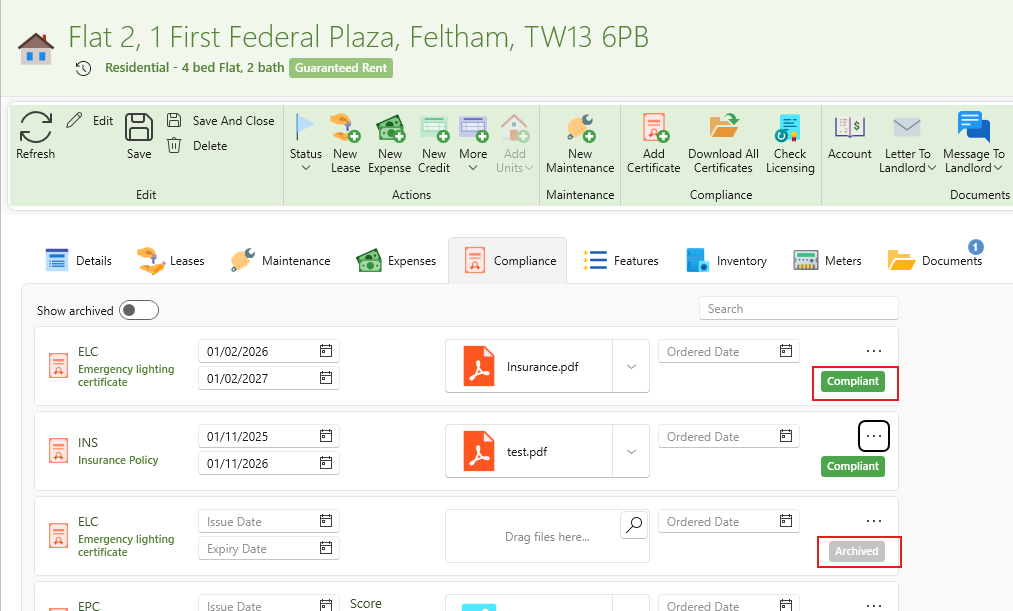Click the Insurance Policy certificate name
1013x611 pixels.
tap(118, 460)
